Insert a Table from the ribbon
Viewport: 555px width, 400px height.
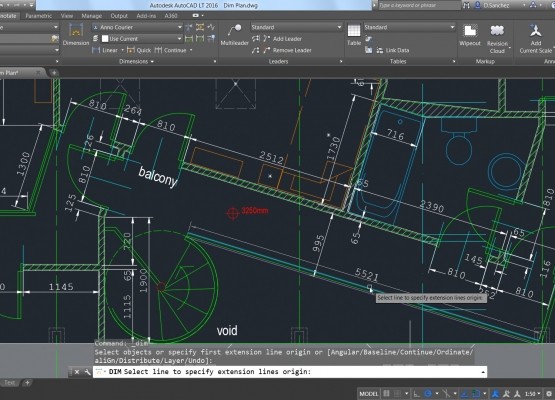coord(354,35)
